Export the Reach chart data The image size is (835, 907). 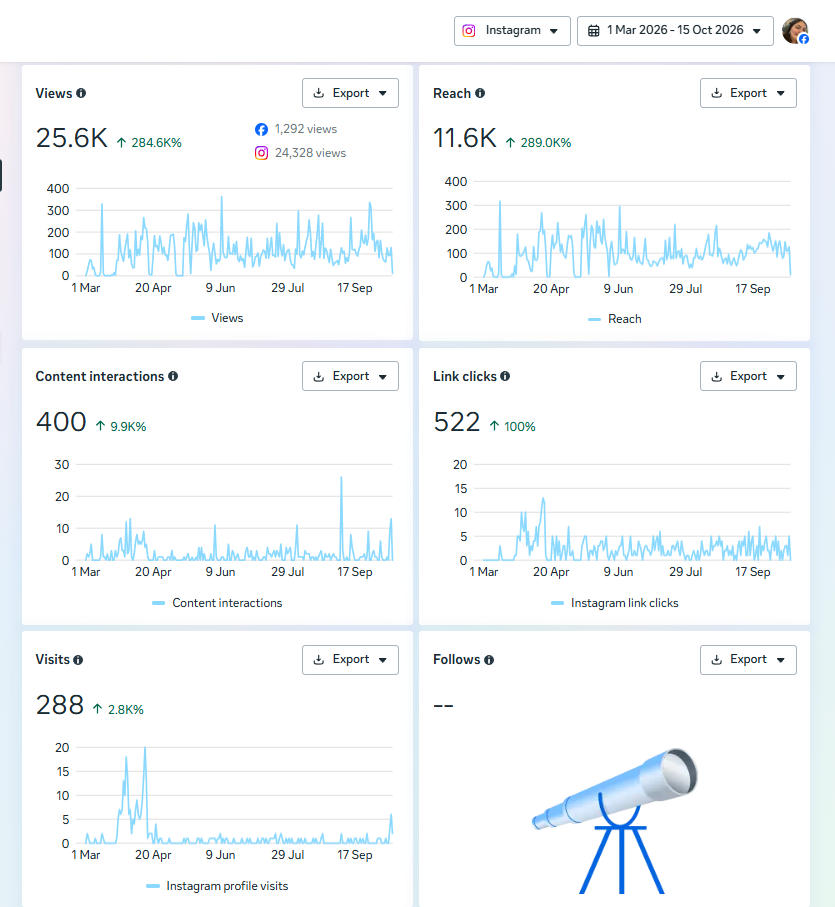pyautogui.click(x=748, y=93)
